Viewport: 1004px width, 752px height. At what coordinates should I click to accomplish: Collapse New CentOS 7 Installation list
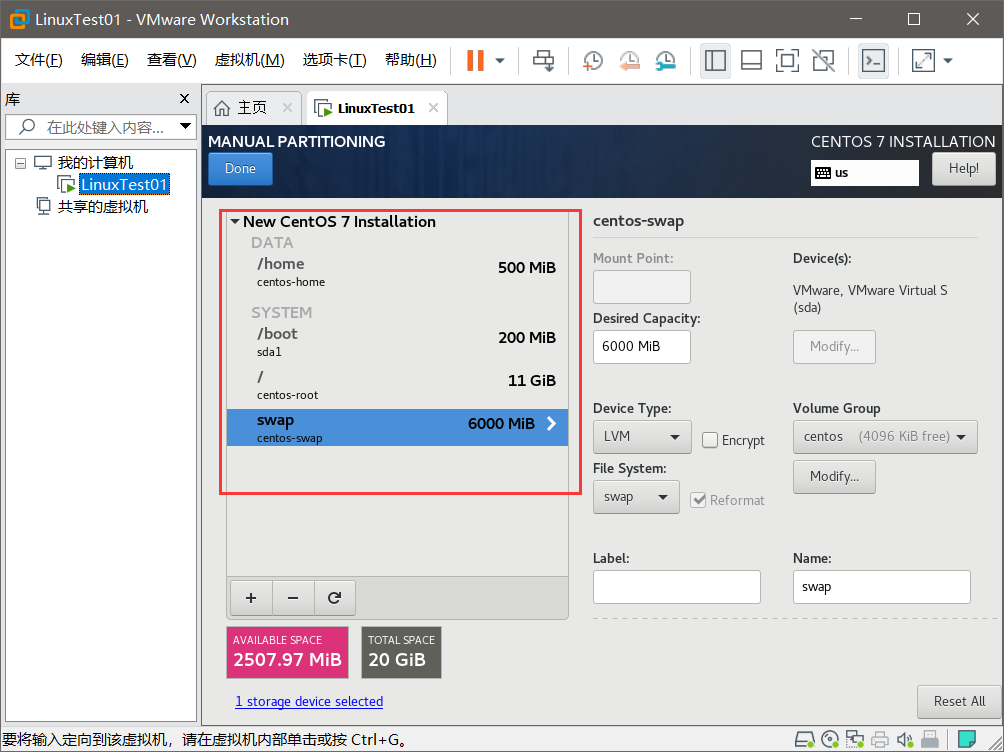pyautogui.click(x=235, y=222)
